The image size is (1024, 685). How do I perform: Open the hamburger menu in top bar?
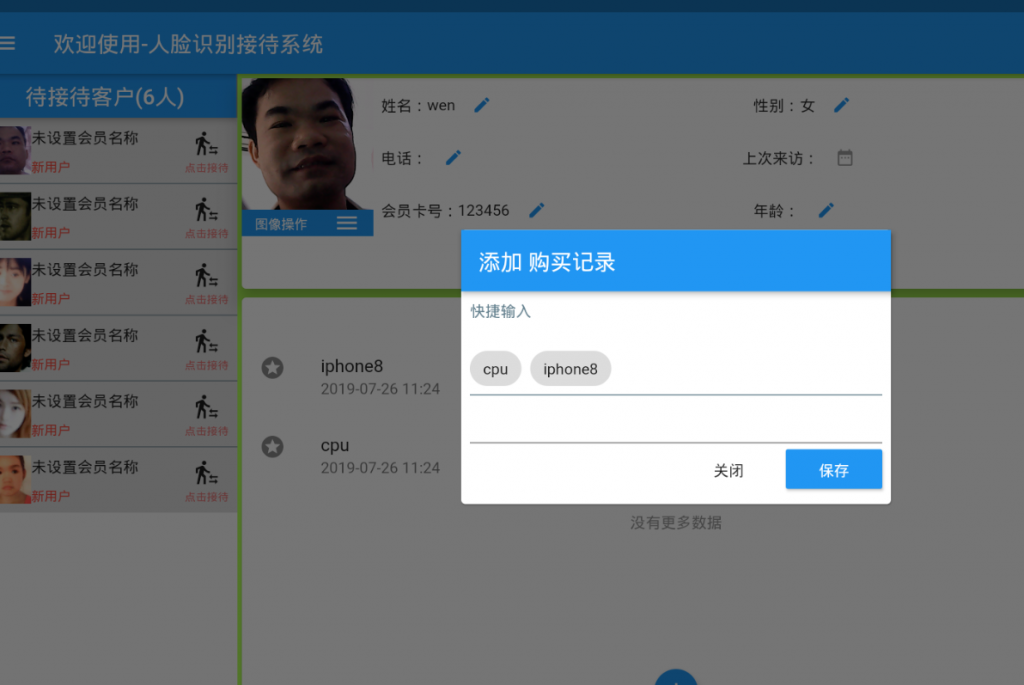(x=8, y=44)
